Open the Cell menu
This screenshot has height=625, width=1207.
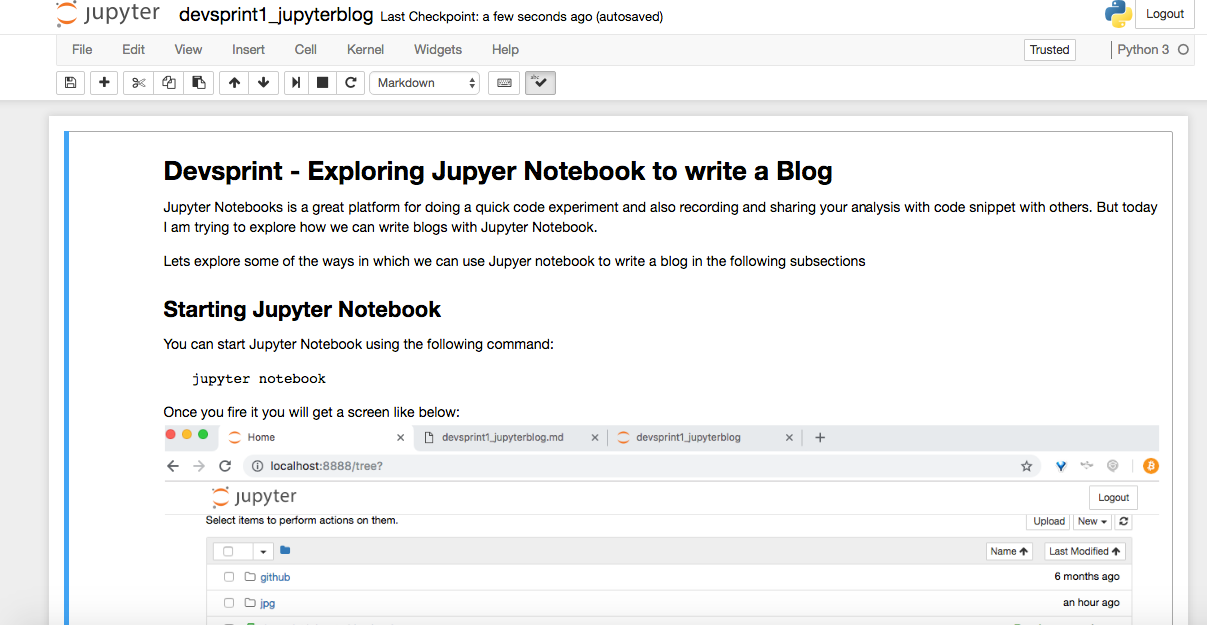point(306,49)
